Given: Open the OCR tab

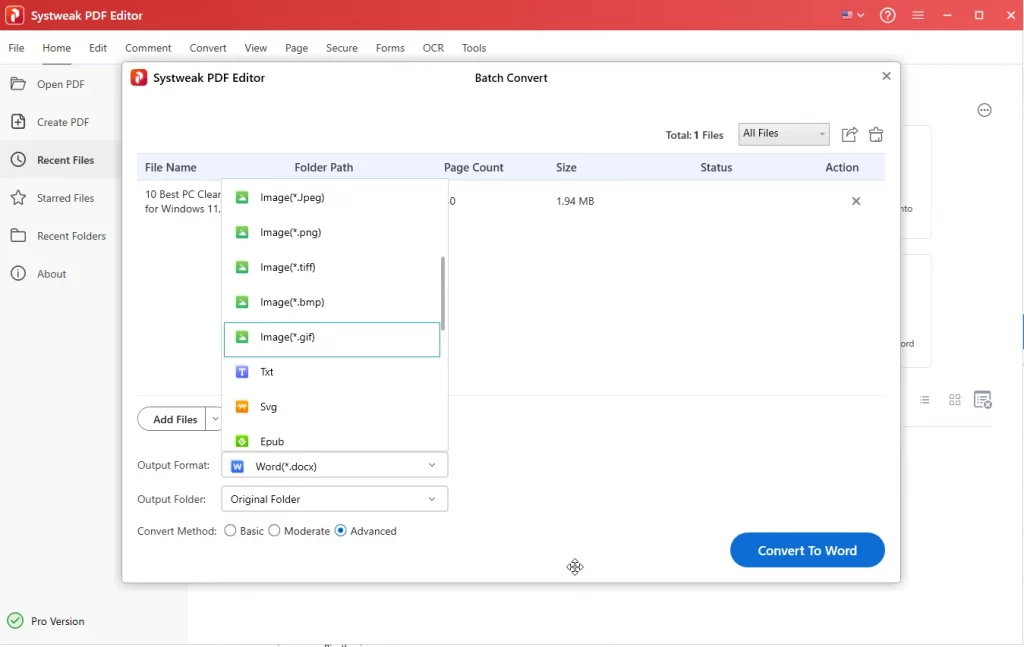Looking at the screenshot, I should pos(433,48).
